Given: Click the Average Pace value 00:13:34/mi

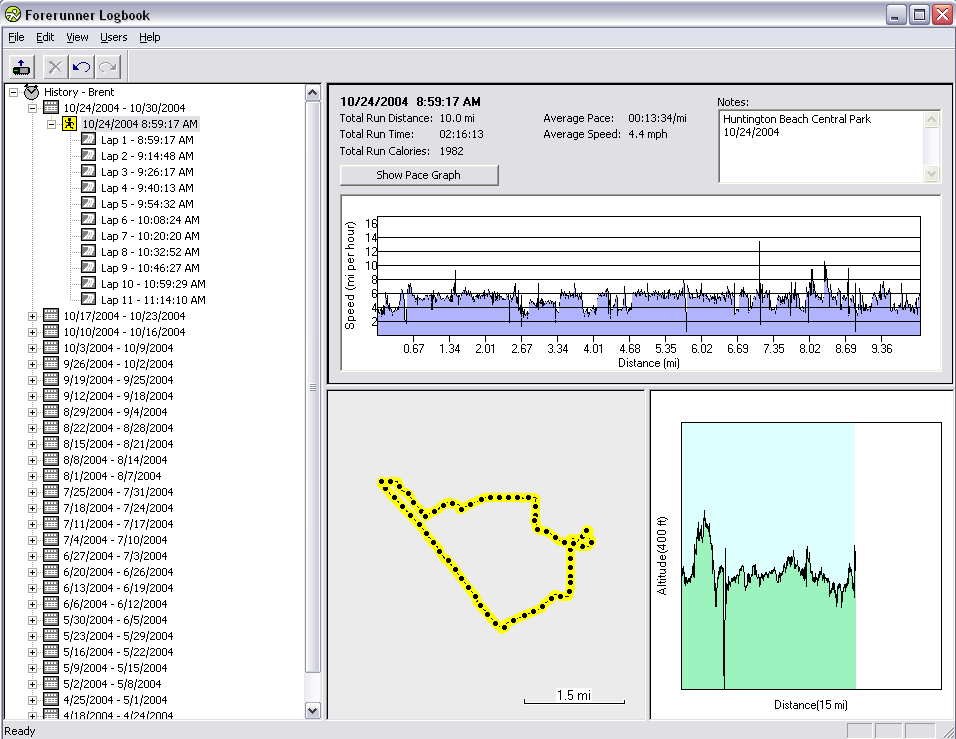Looking at the screenshot, I should (x=657, y=118).
